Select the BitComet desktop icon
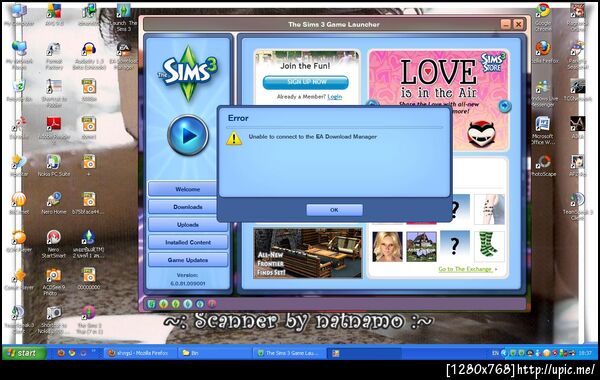 click(18, 203)
